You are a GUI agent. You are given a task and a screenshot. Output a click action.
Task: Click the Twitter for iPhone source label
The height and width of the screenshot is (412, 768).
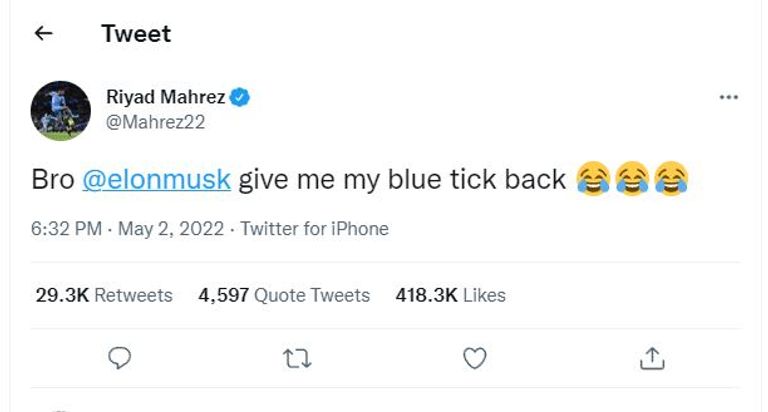coord(314,229)
